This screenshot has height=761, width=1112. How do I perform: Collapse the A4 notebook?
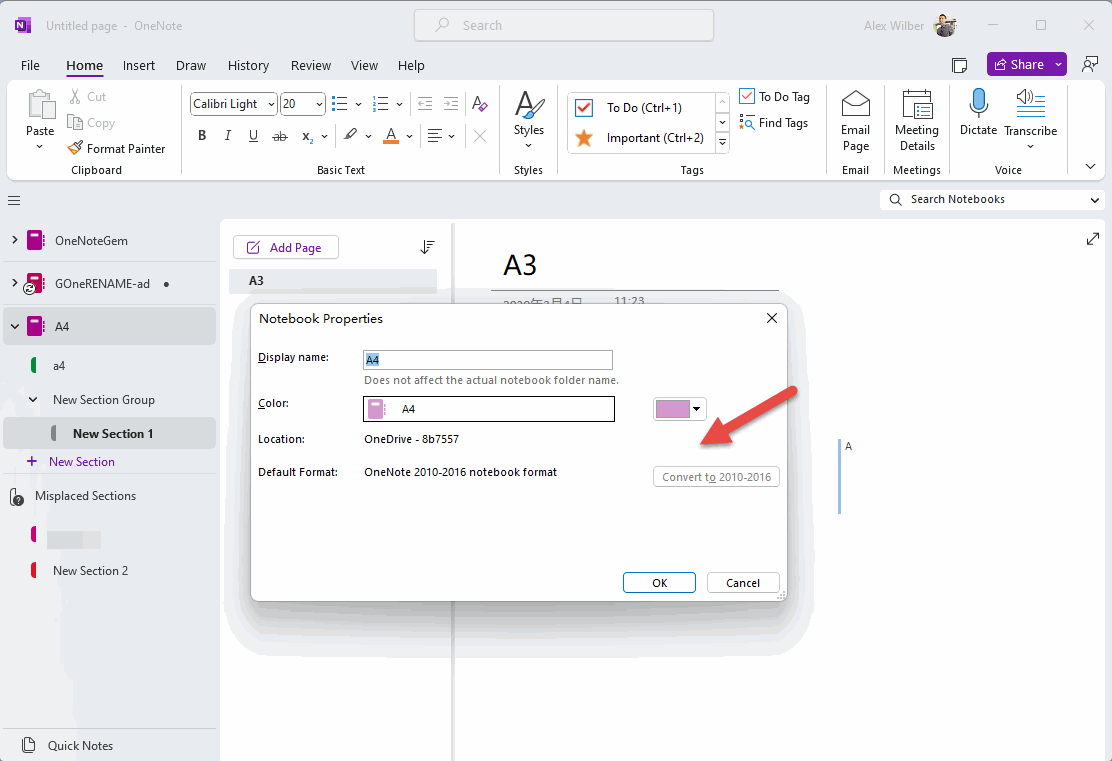15,326
